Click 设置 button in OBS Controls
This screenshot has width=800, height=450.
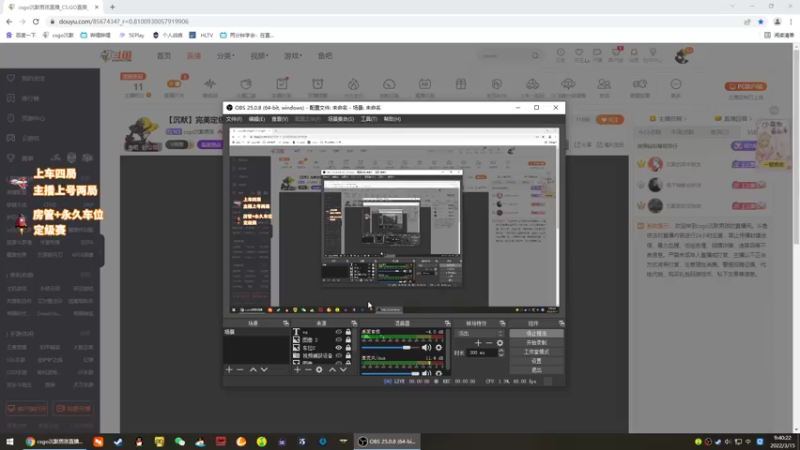pos(536,361)
